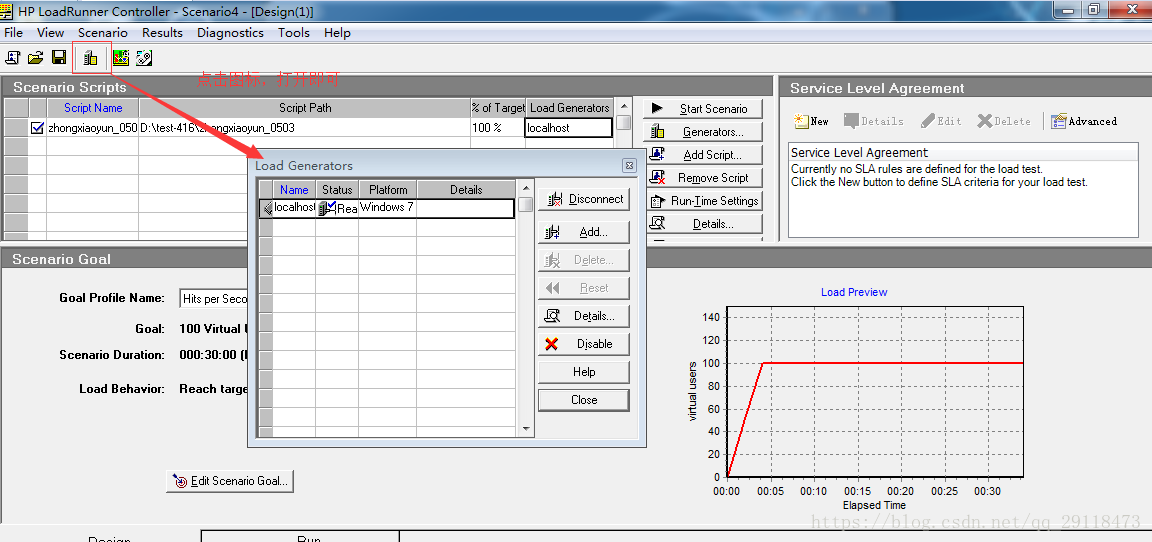Open the Help menu
1152x542 pixels.
[337, 32]
